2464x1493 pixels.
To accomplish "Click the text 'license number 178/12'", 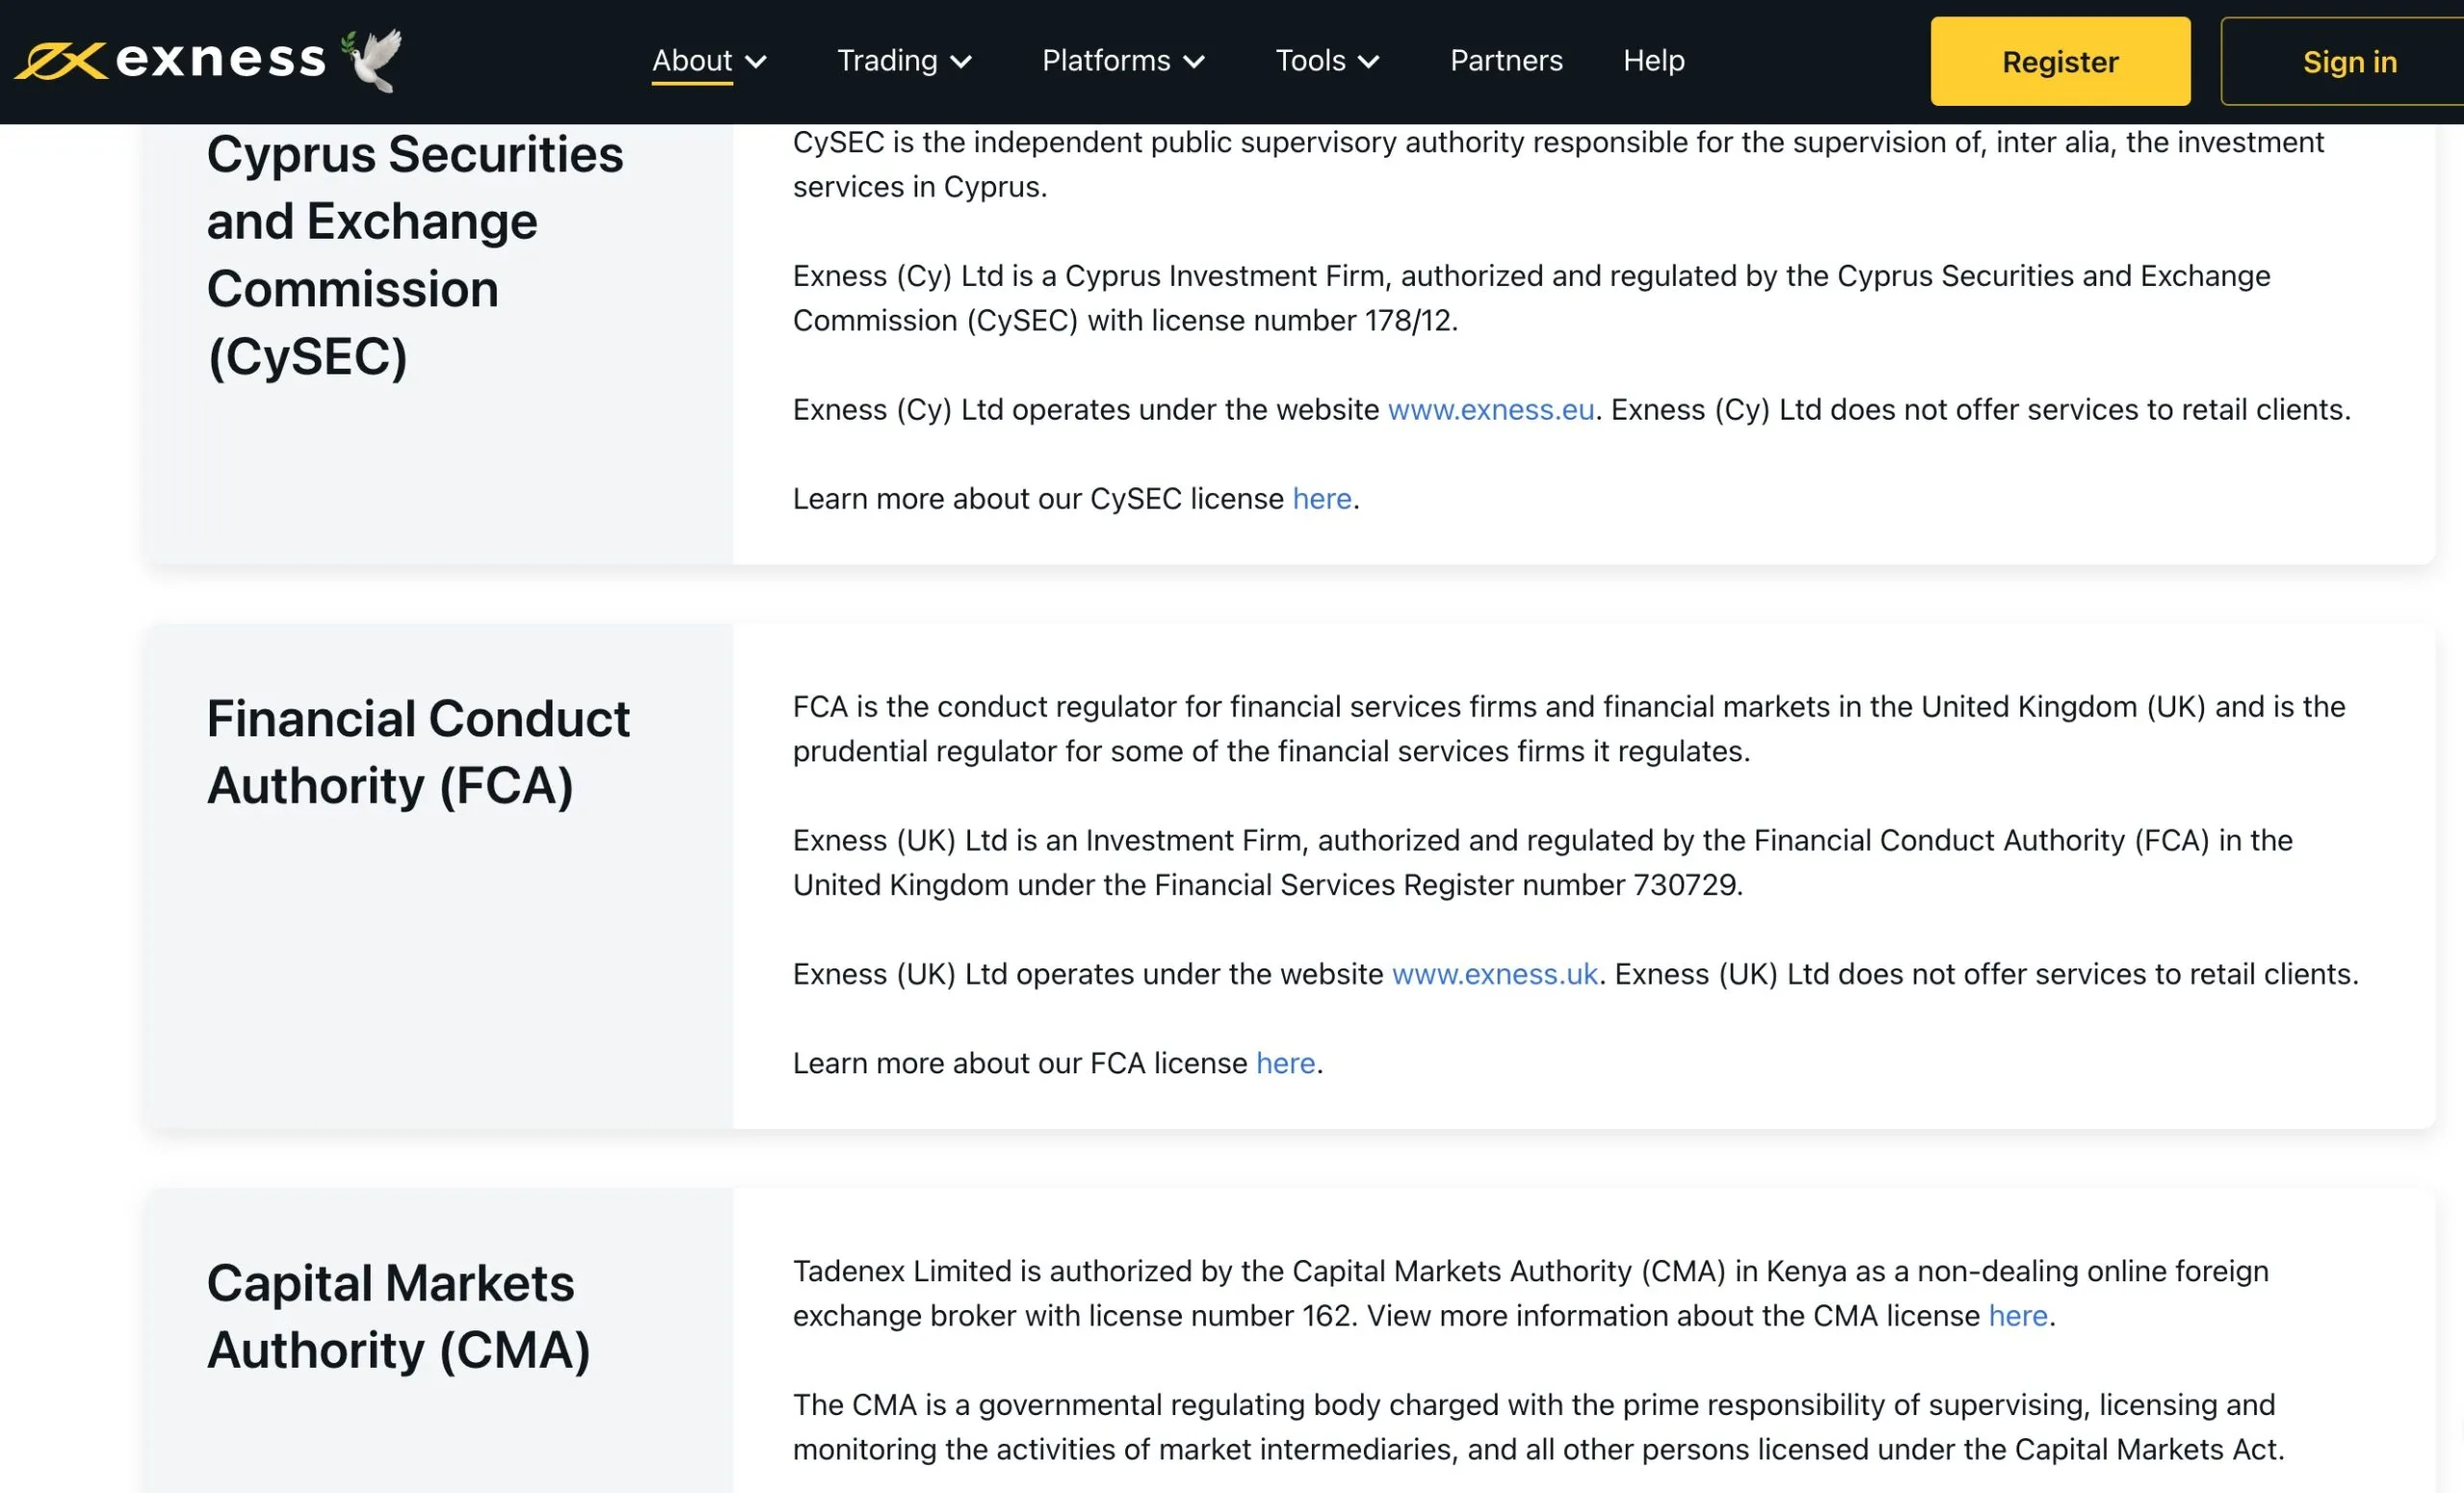I will point(1303,321).
